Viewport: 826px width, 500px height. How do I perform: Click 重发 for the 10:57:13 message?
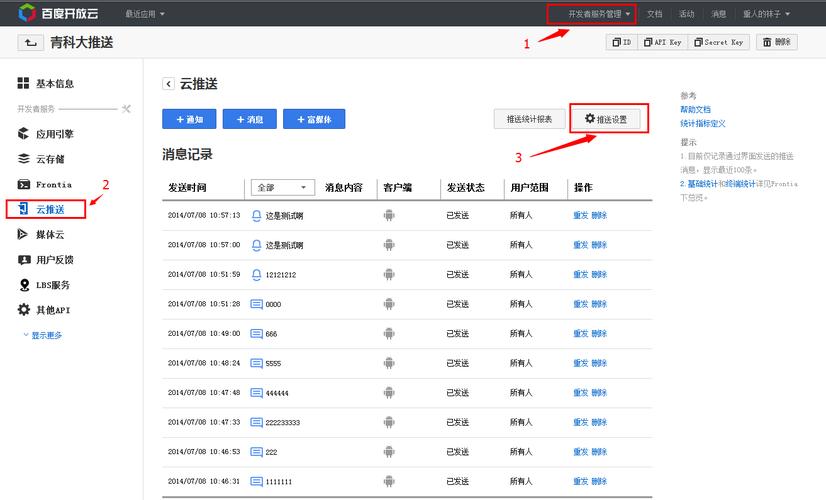(x=581, y=215)
